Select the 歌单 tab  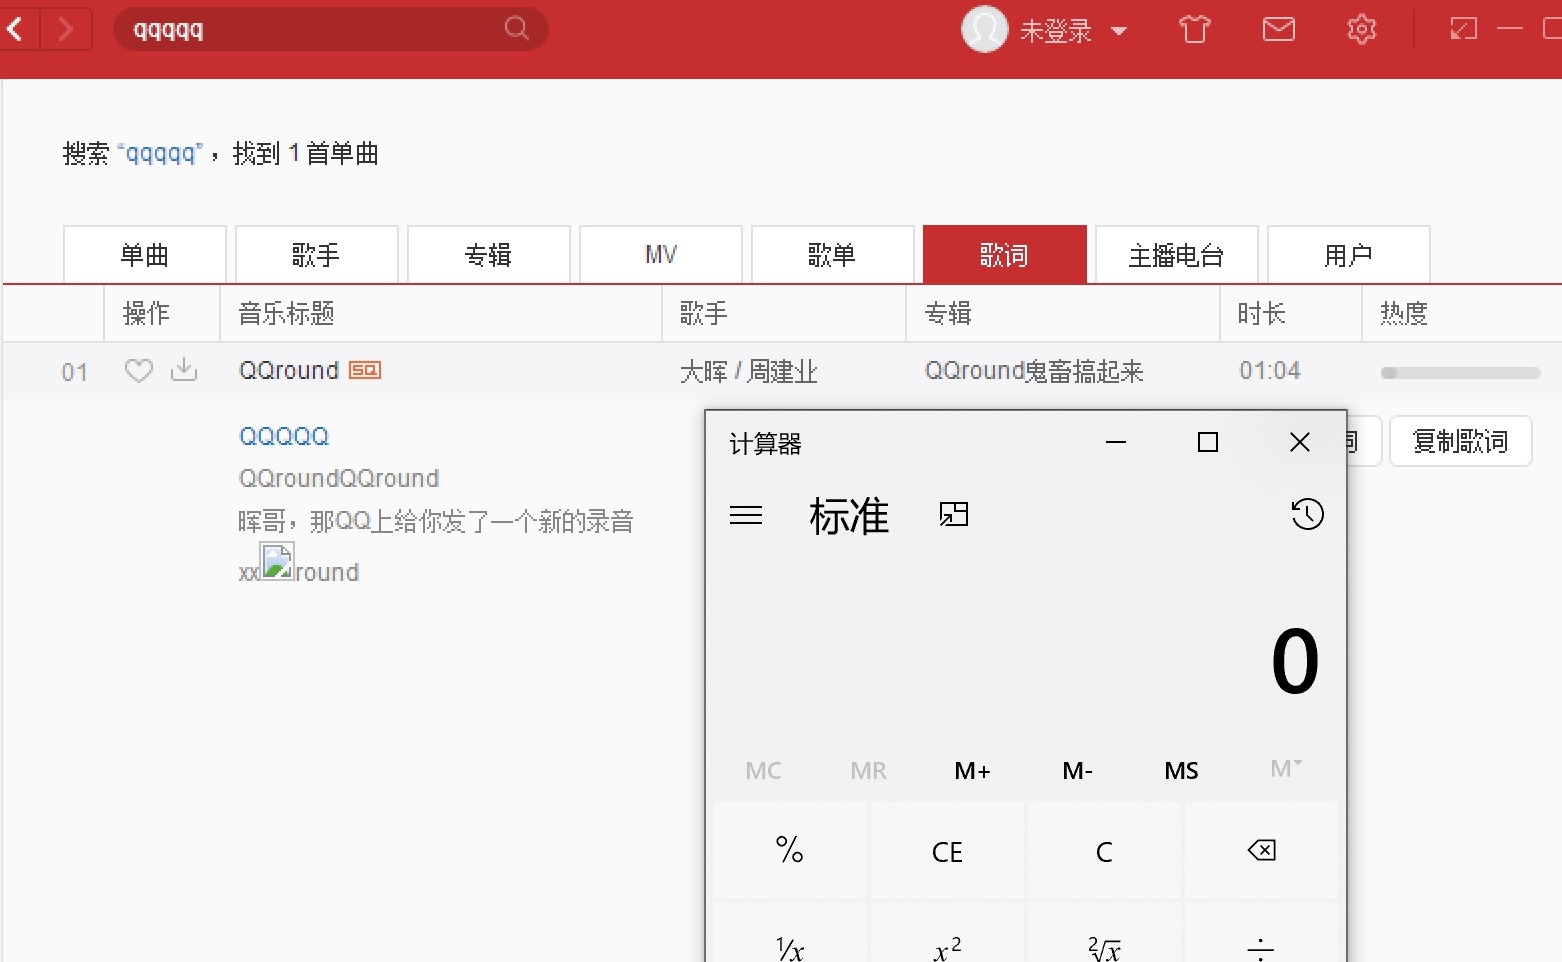pyautogui.click(x=832, y=255)
